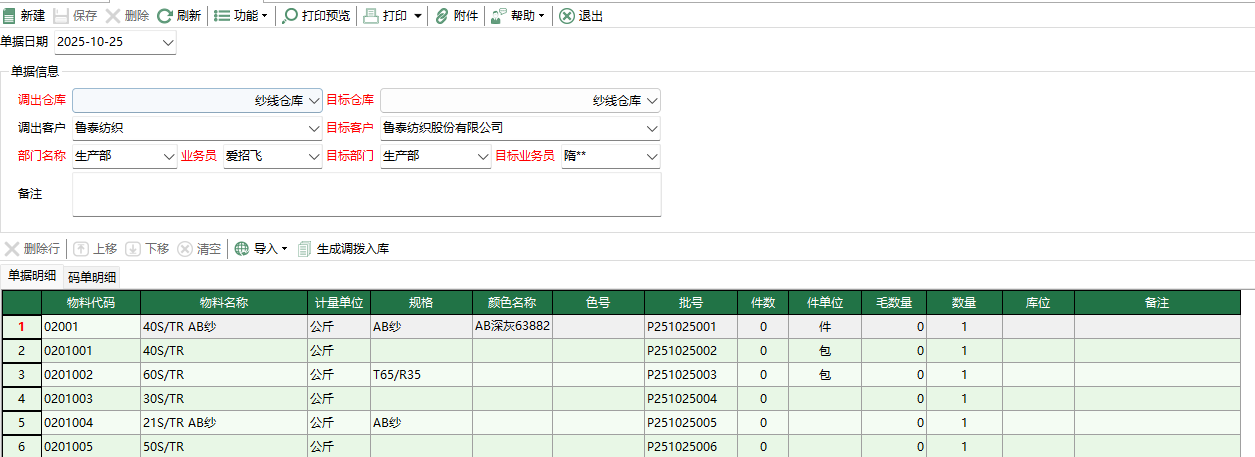The width and height of the screenshot is (1255, 457).
Task: Click the 批号 column header
Action: pyautogui.click(x=690, y=303)
